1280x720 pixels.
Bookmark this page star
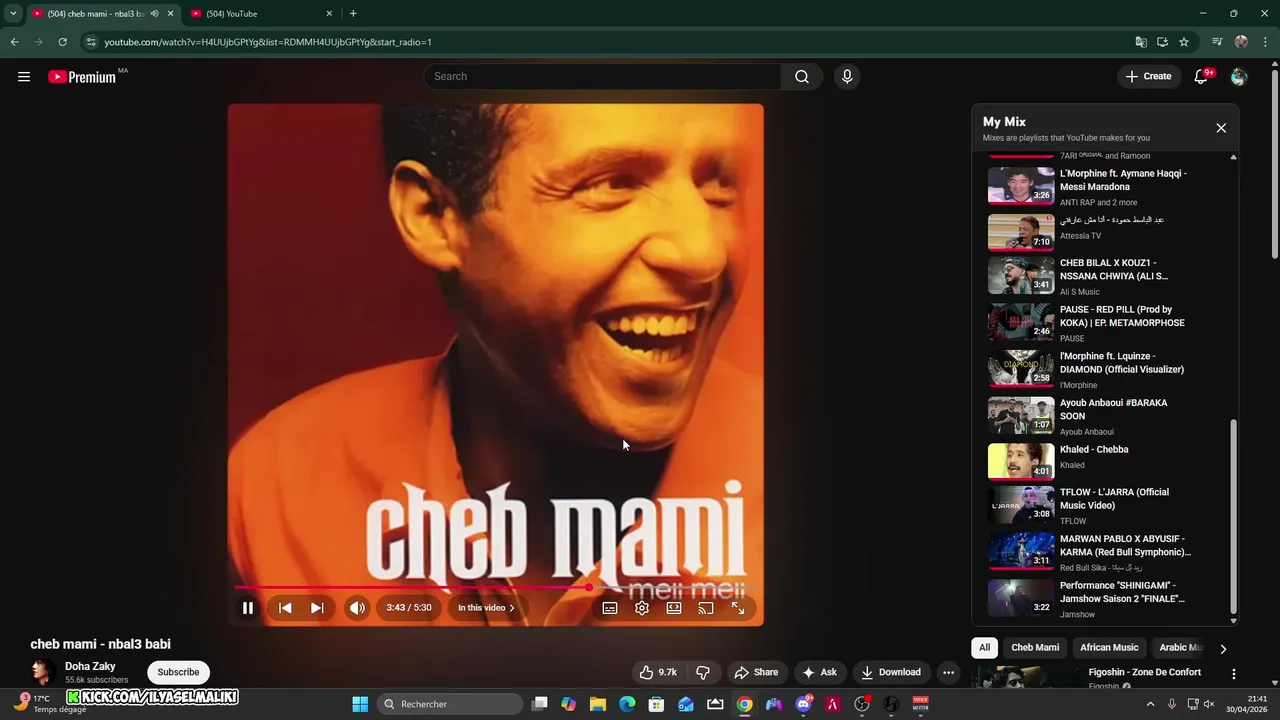click(x=1184, y=42)
